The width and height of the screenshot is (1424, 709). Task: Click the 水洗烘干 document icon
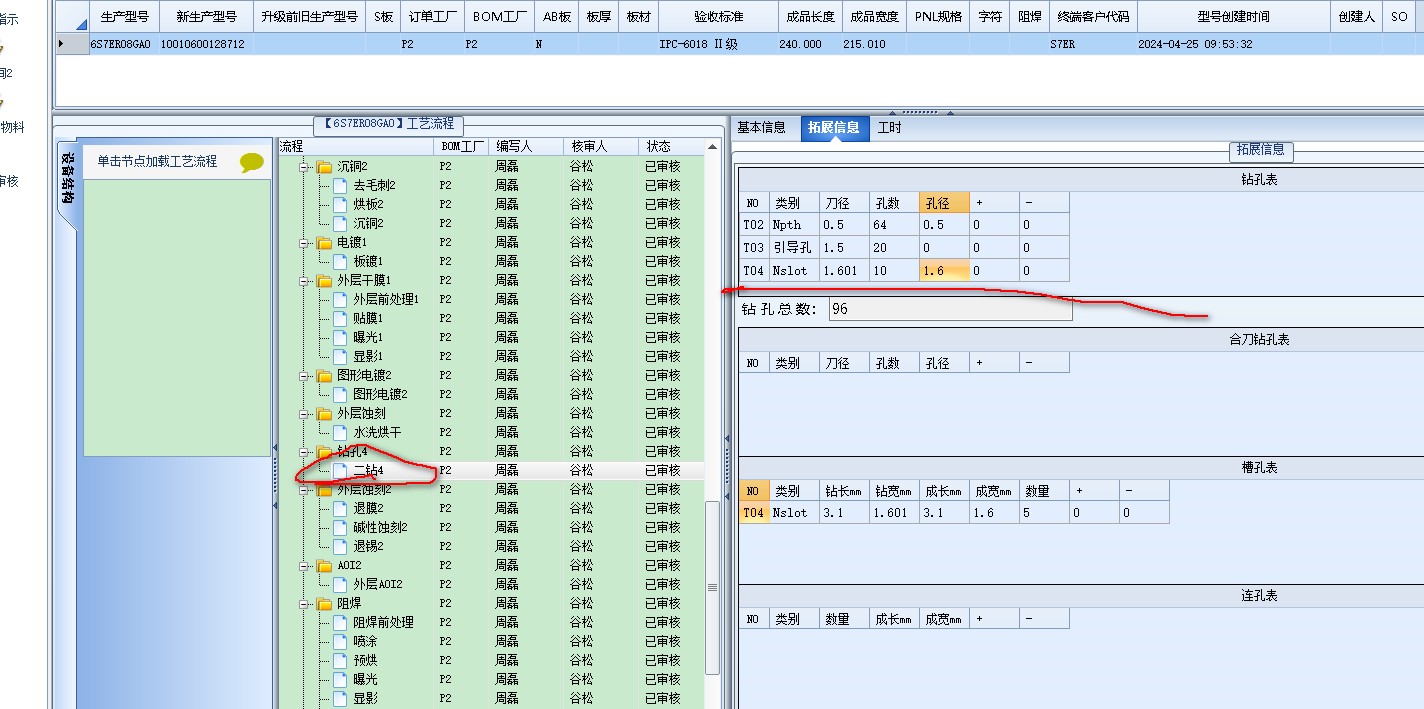pos(341,433)
